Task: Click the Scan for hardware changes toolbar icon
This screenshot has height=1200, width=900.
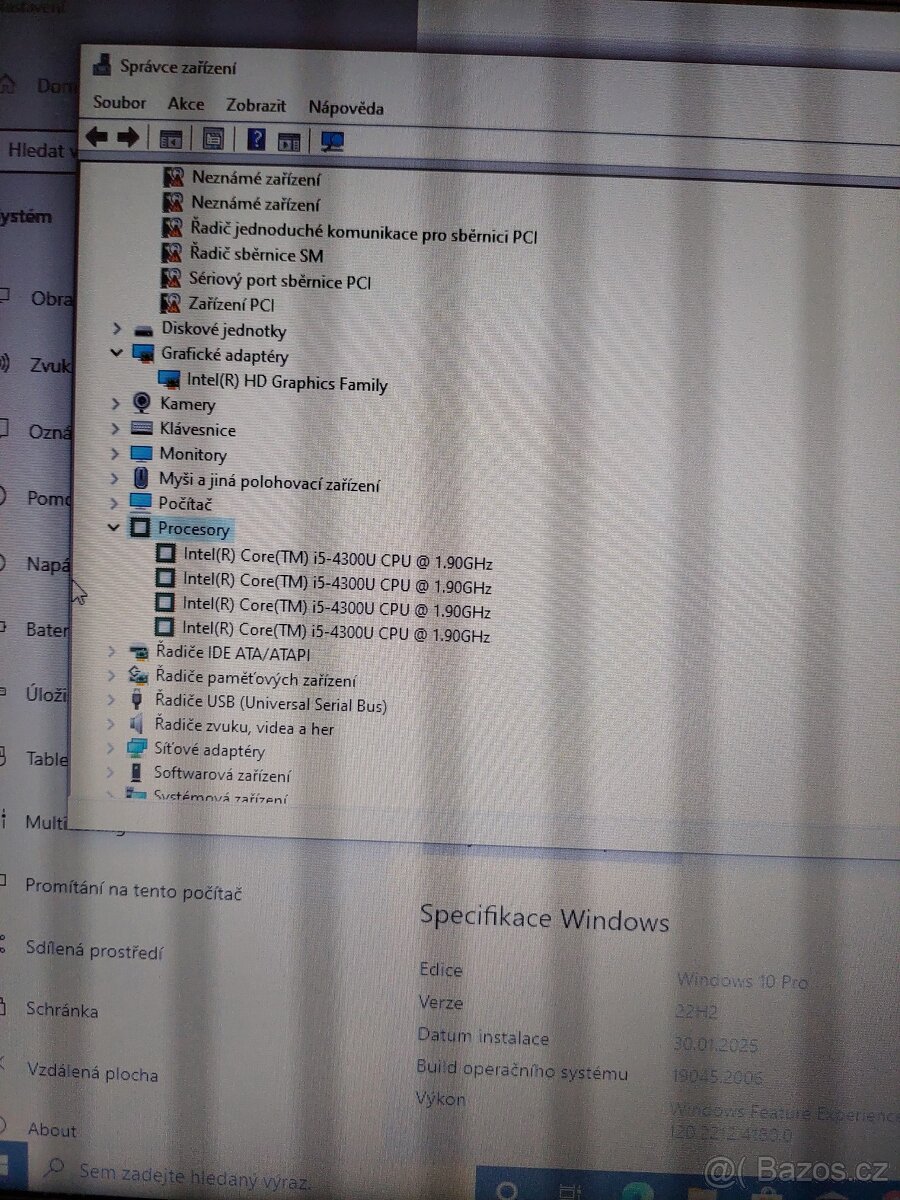Action: (x=331, y=140)
